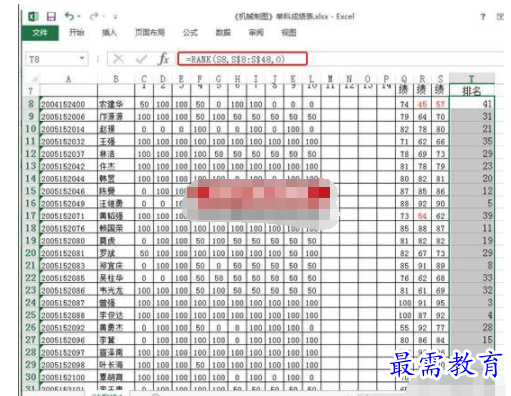This screenshot has width=511, height=396.
Task: Click rank 35 cell in row 11
Action: point(471,141)
